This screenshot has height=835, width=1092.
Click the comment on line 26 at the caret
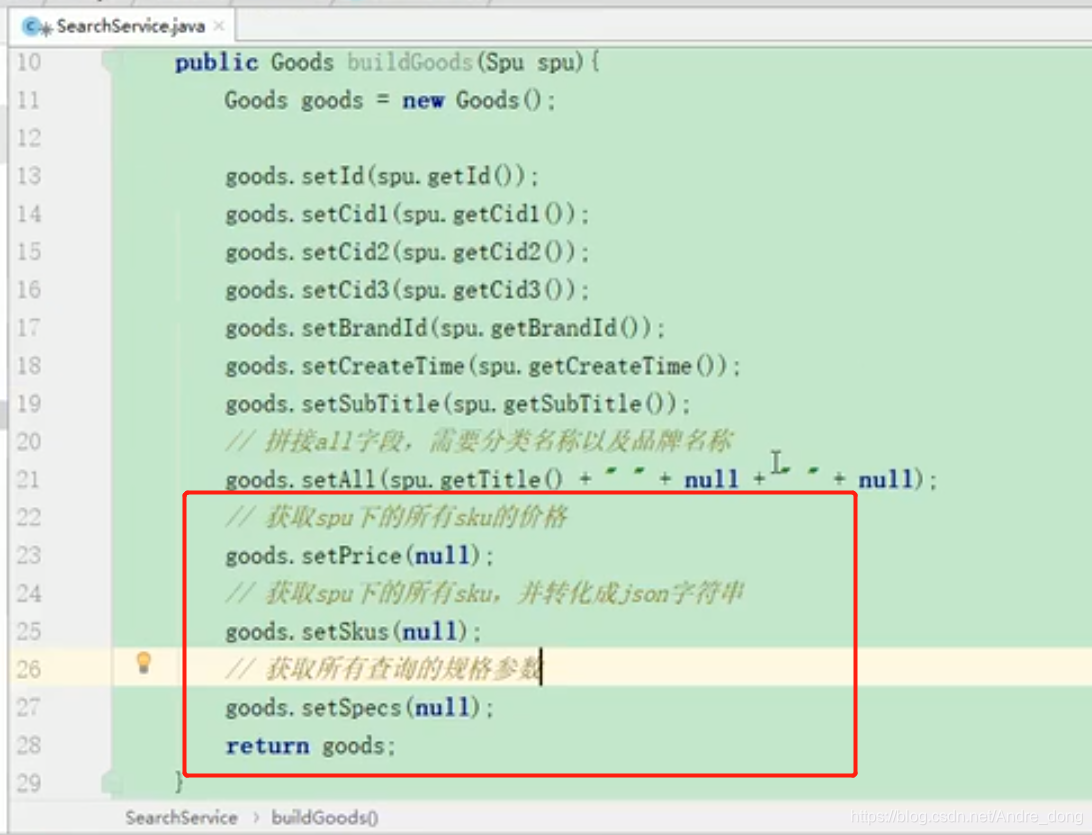(383, 669)
